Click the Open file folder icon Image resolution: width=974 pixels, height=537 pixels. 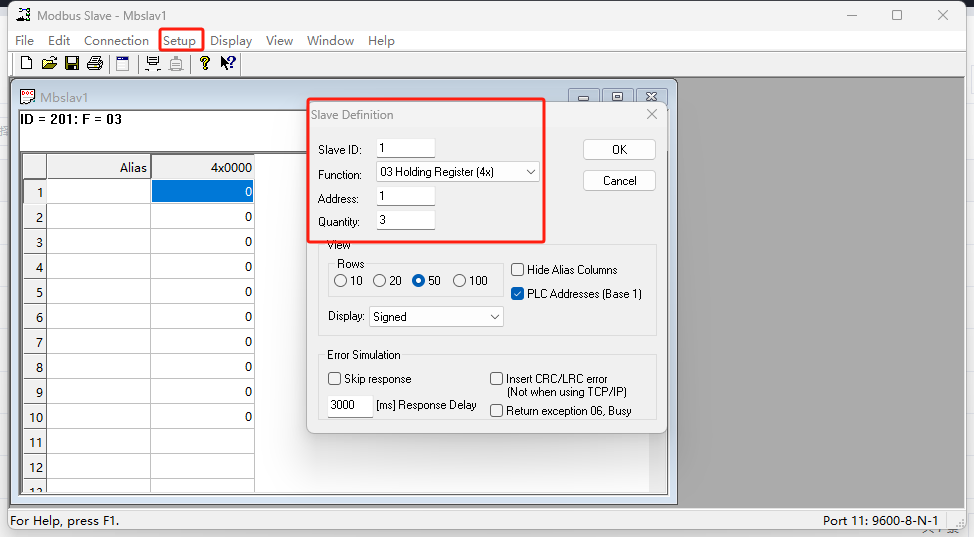click(x=49, y=64)
